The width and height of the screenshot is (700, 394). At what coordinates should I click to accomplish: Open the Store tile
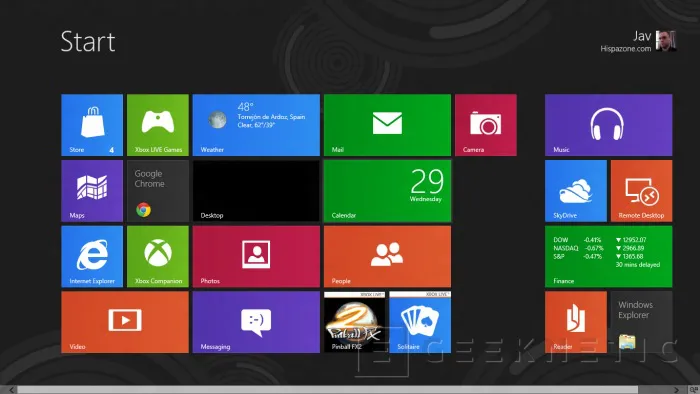[x=92, y=125]
